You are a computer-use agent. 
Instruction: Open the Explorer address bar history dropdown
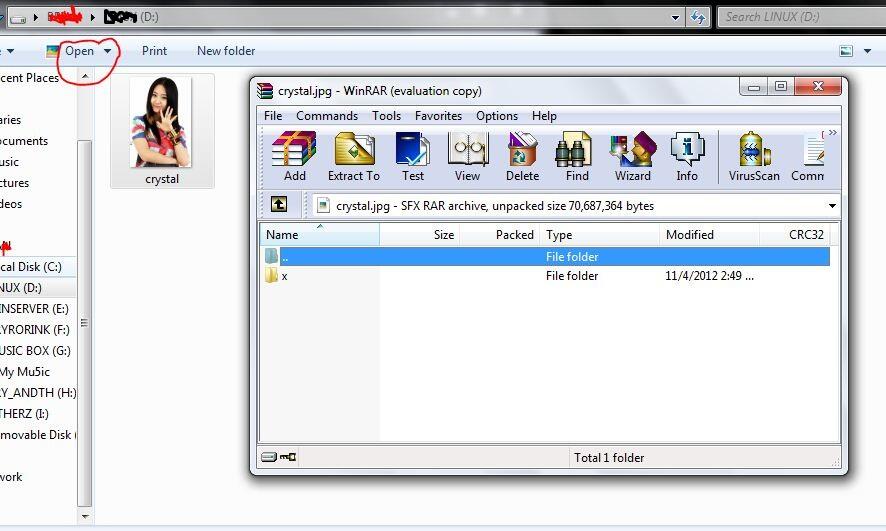pyautogui.click(x=675, y=18)
